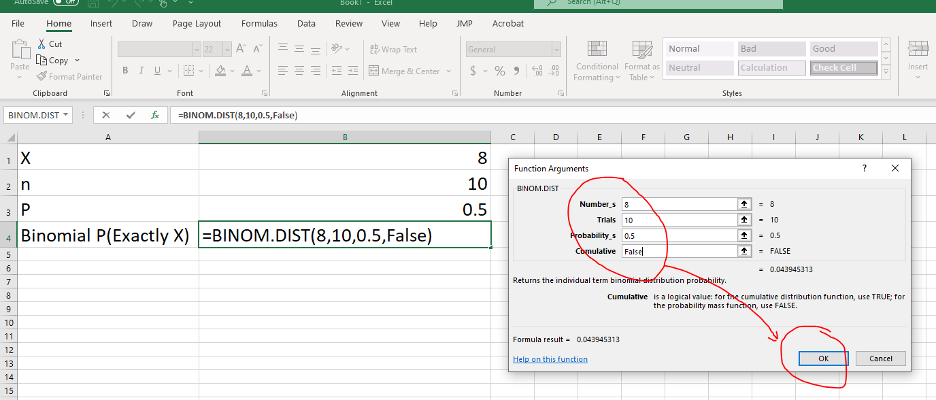Open Help on this function link
This screenshot has width=936, height=400.
(550, 359)
